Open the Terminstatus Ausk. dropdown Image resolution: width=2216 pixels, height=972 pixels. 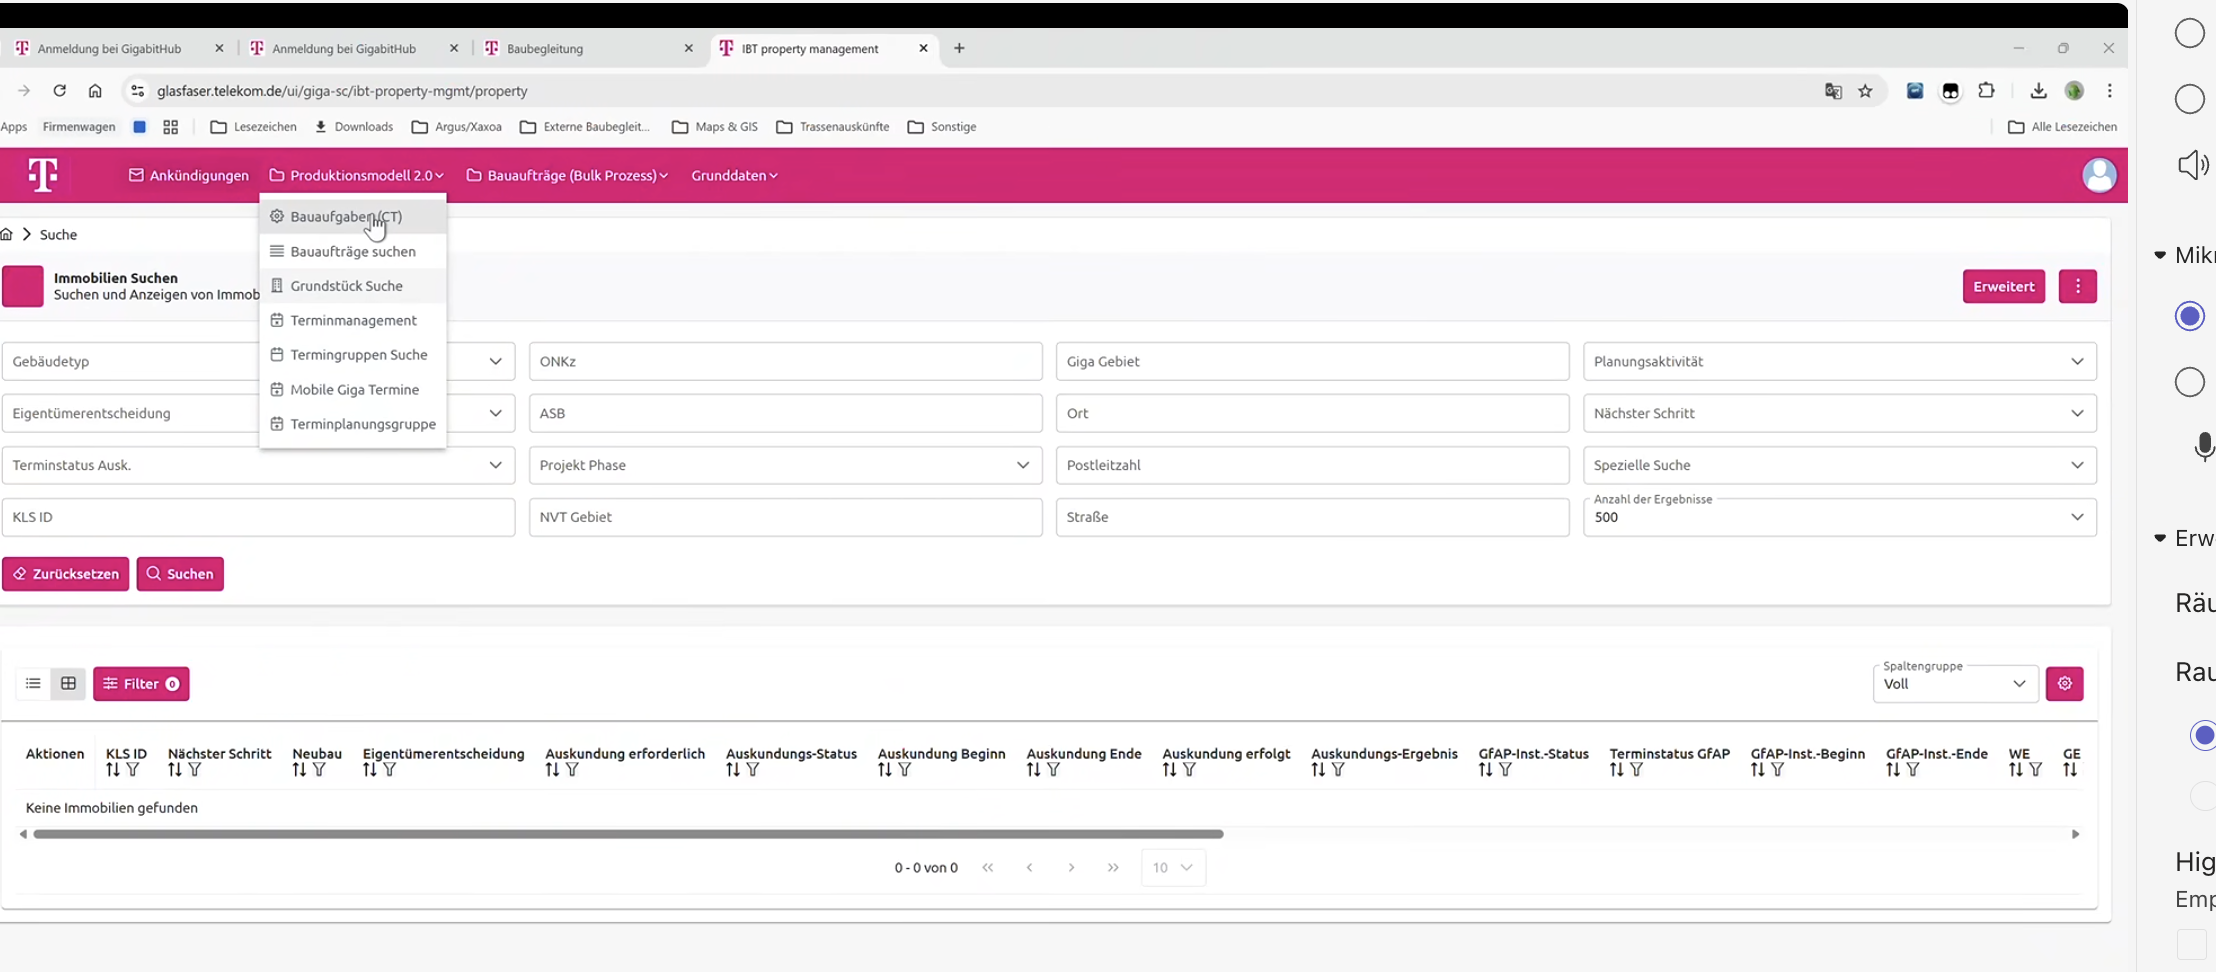[x=258, y=465]
